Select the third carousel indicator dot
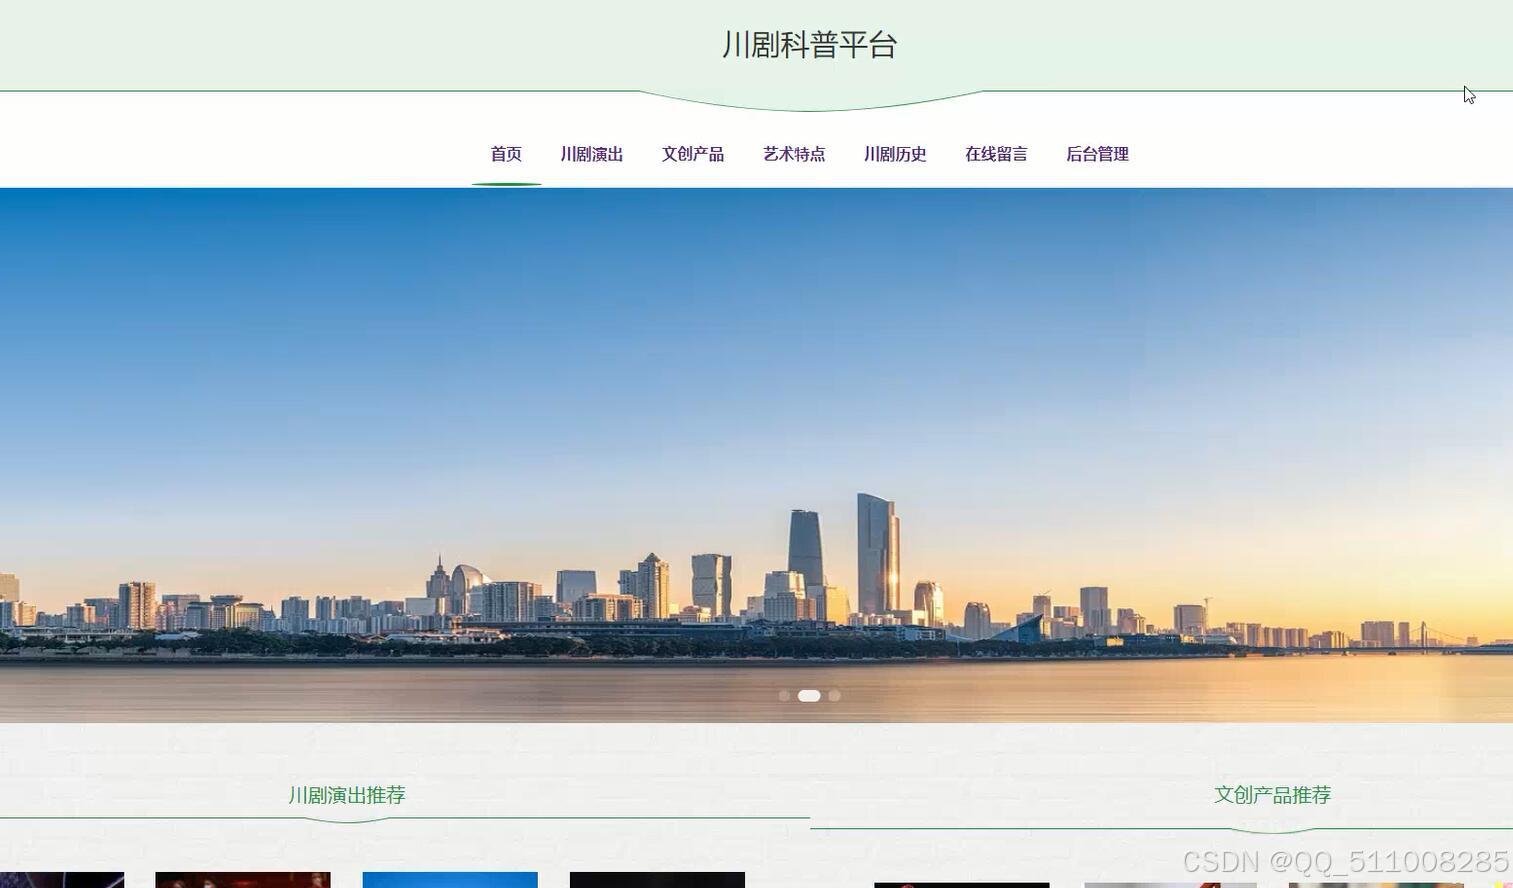This screenshot has height=888, width=1513. (x=833, y=695)
